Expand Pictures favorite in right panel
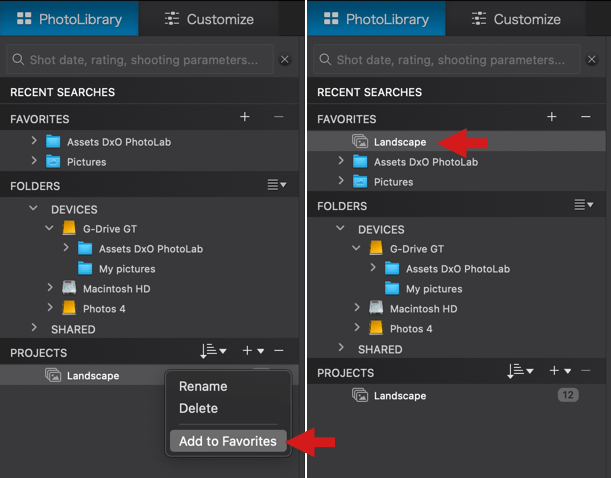 pos(341,180)
